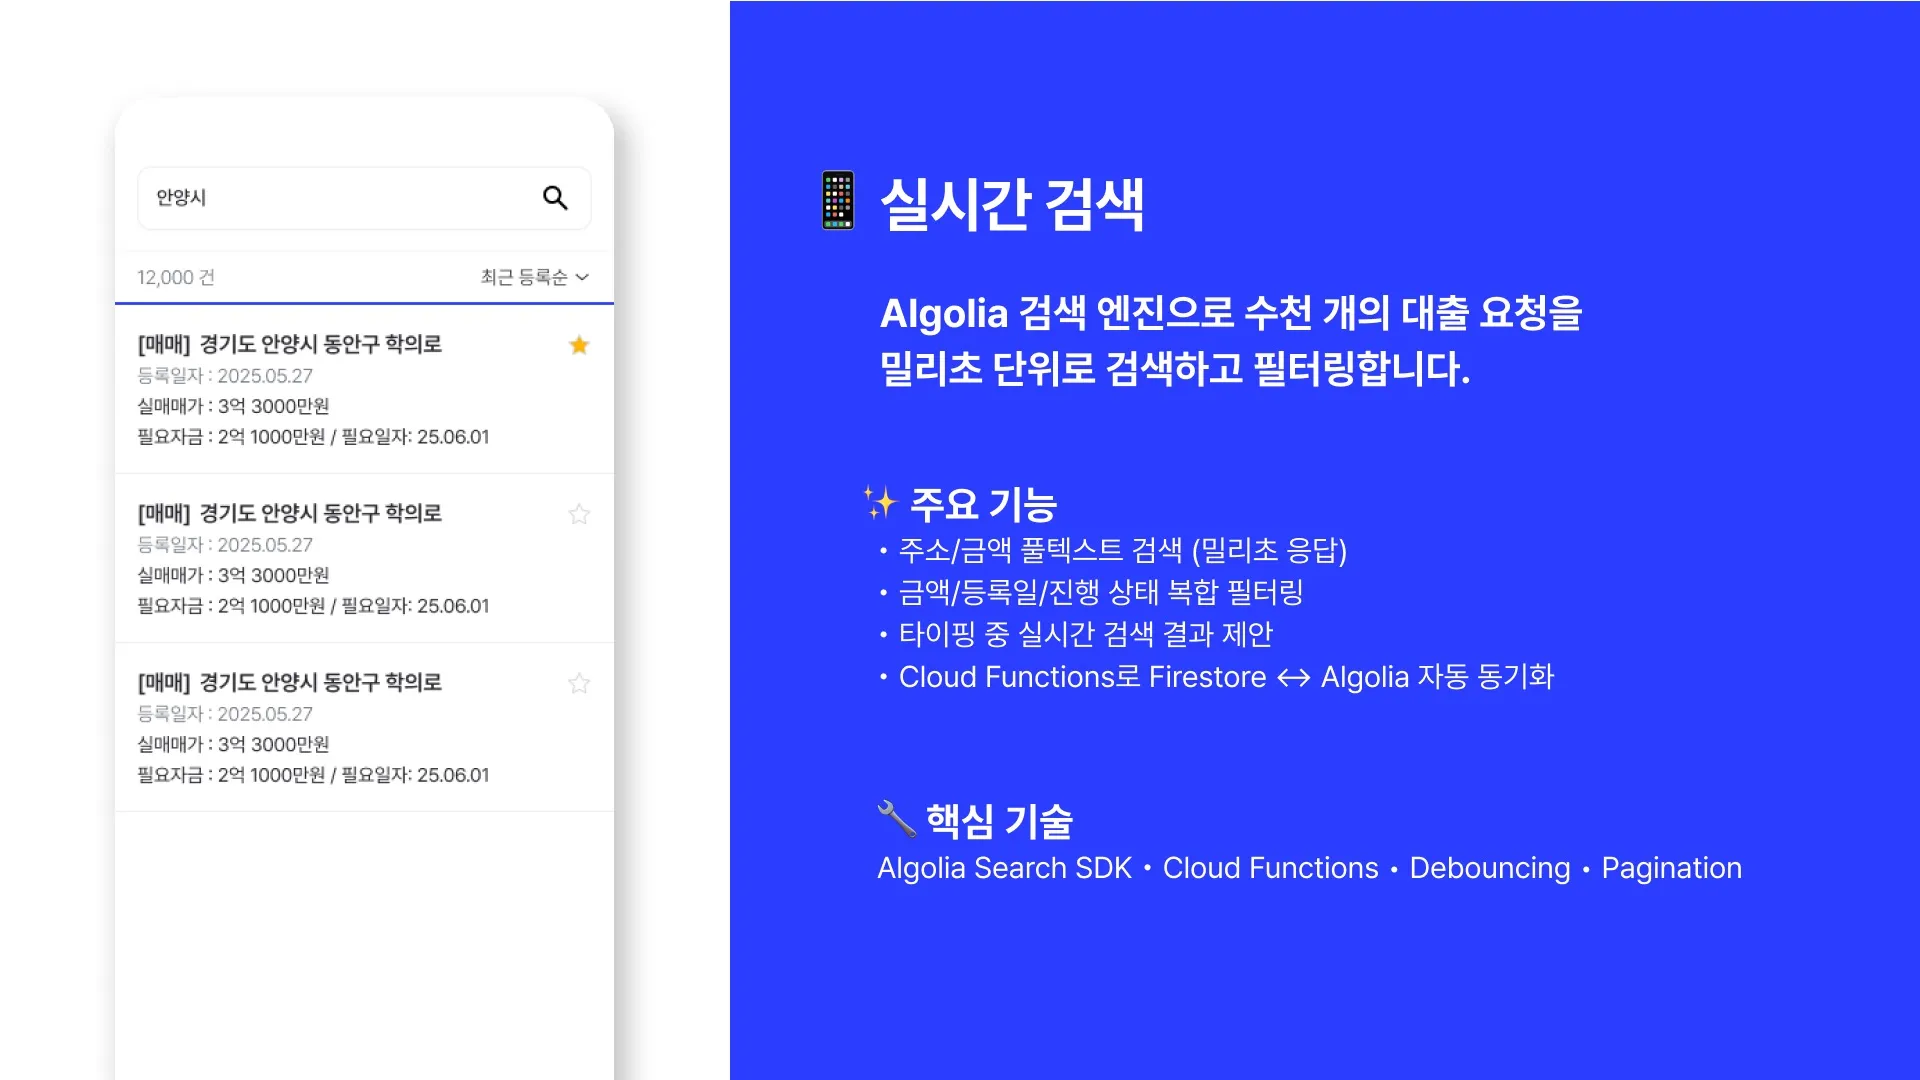Click the 12,000 건 result count
The height and width of the screenshot is (1080, 1920).
tap(176, 278)
